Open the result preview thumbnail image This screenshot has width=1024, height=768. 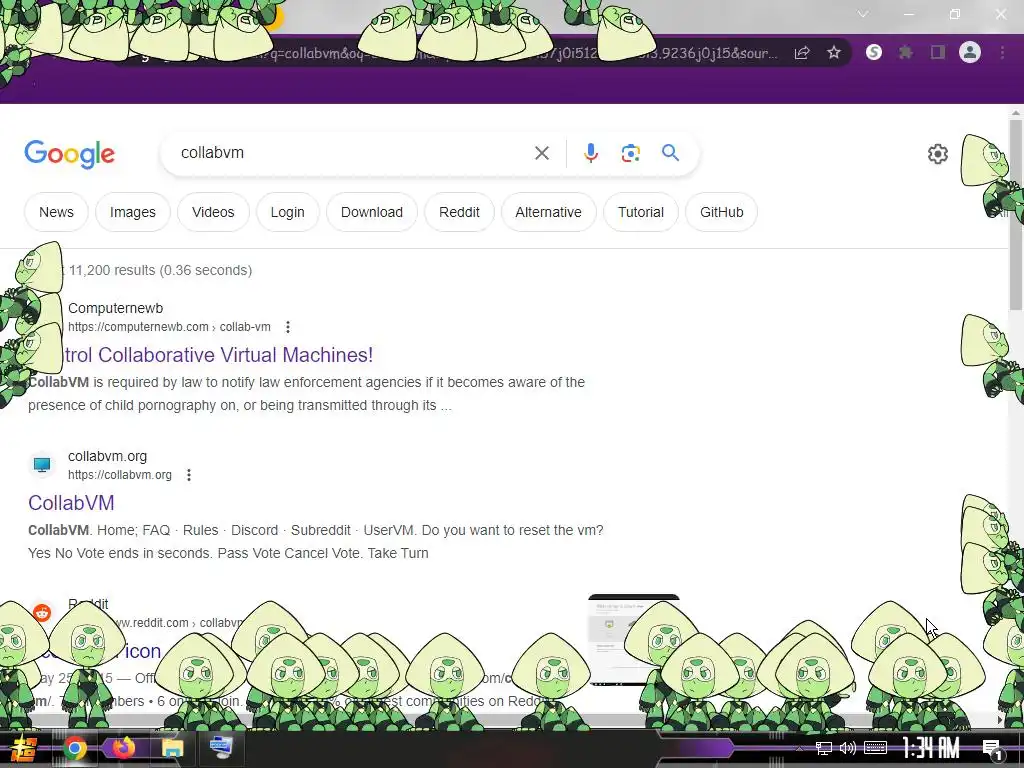(633, 640)
